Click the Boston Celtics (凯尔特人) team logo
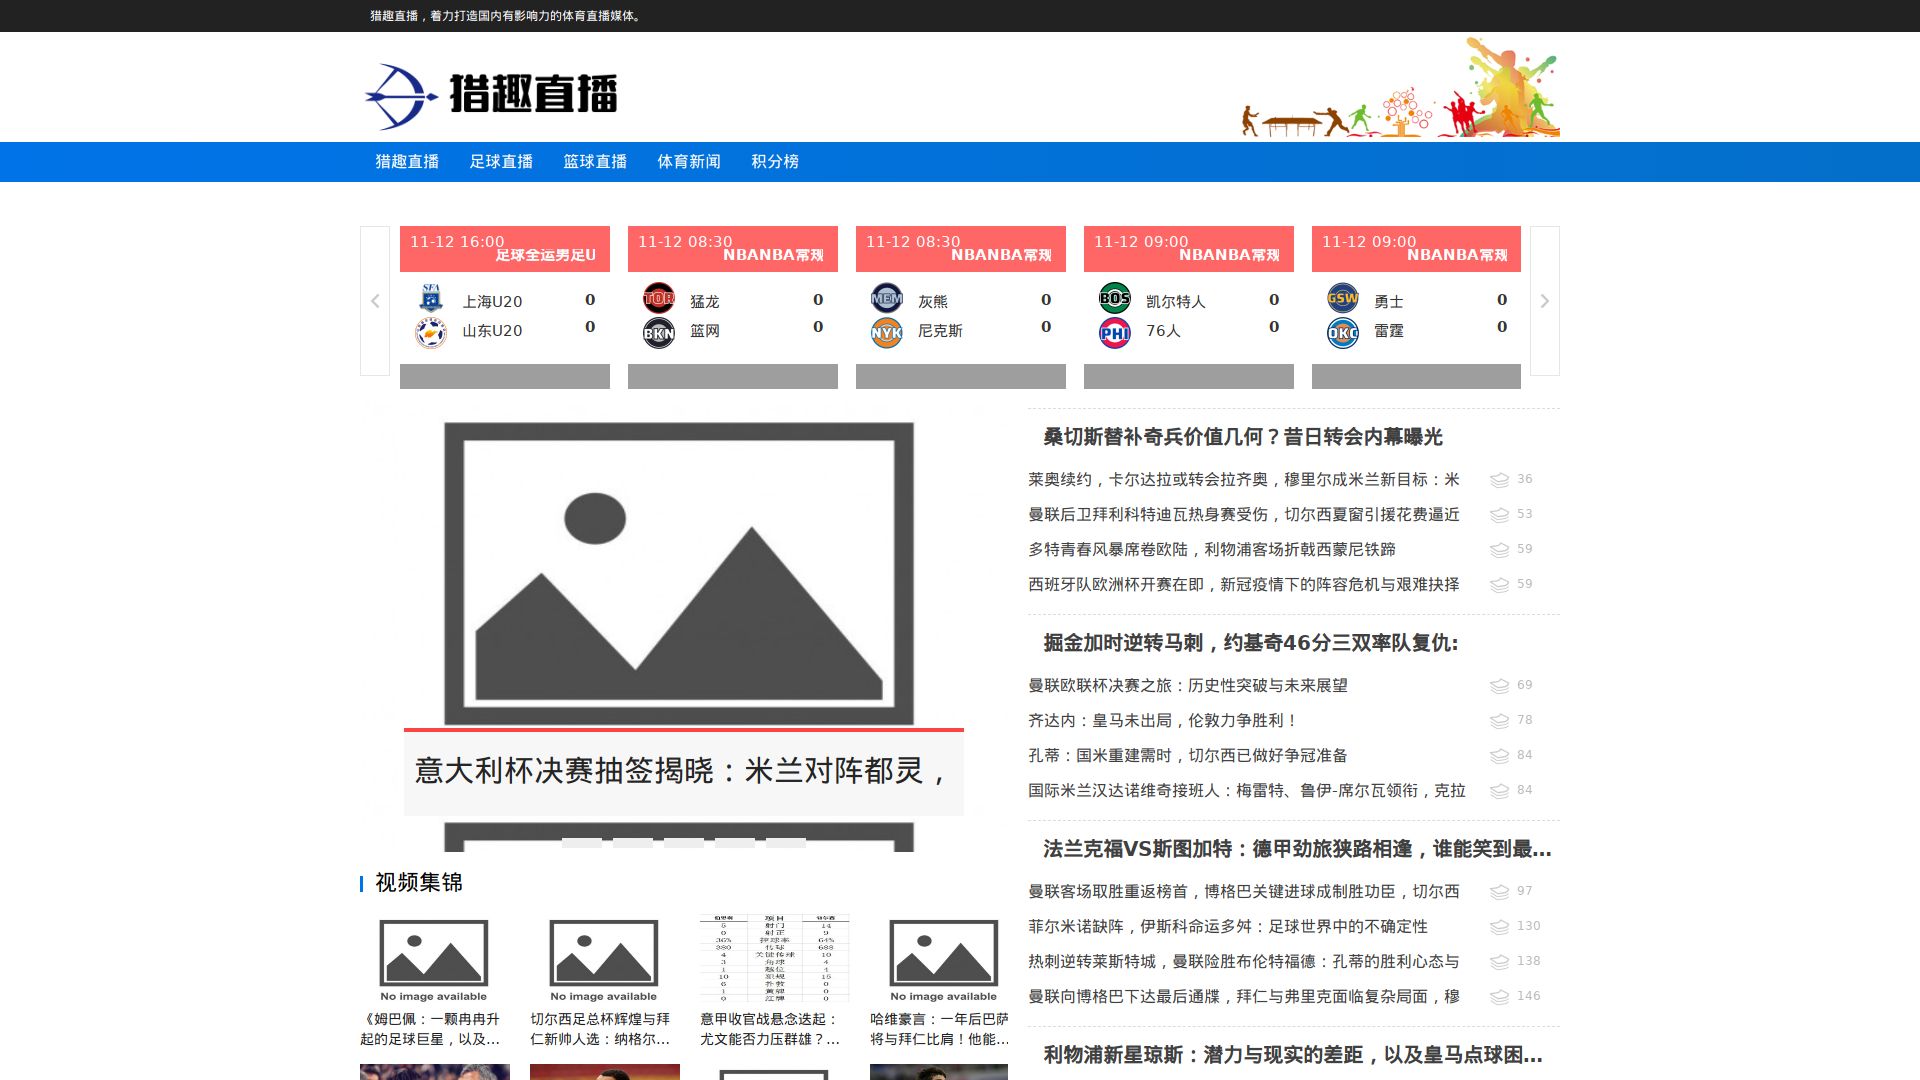The height and width of the screenshot is (1080, 1920). tap(1114, 298)
